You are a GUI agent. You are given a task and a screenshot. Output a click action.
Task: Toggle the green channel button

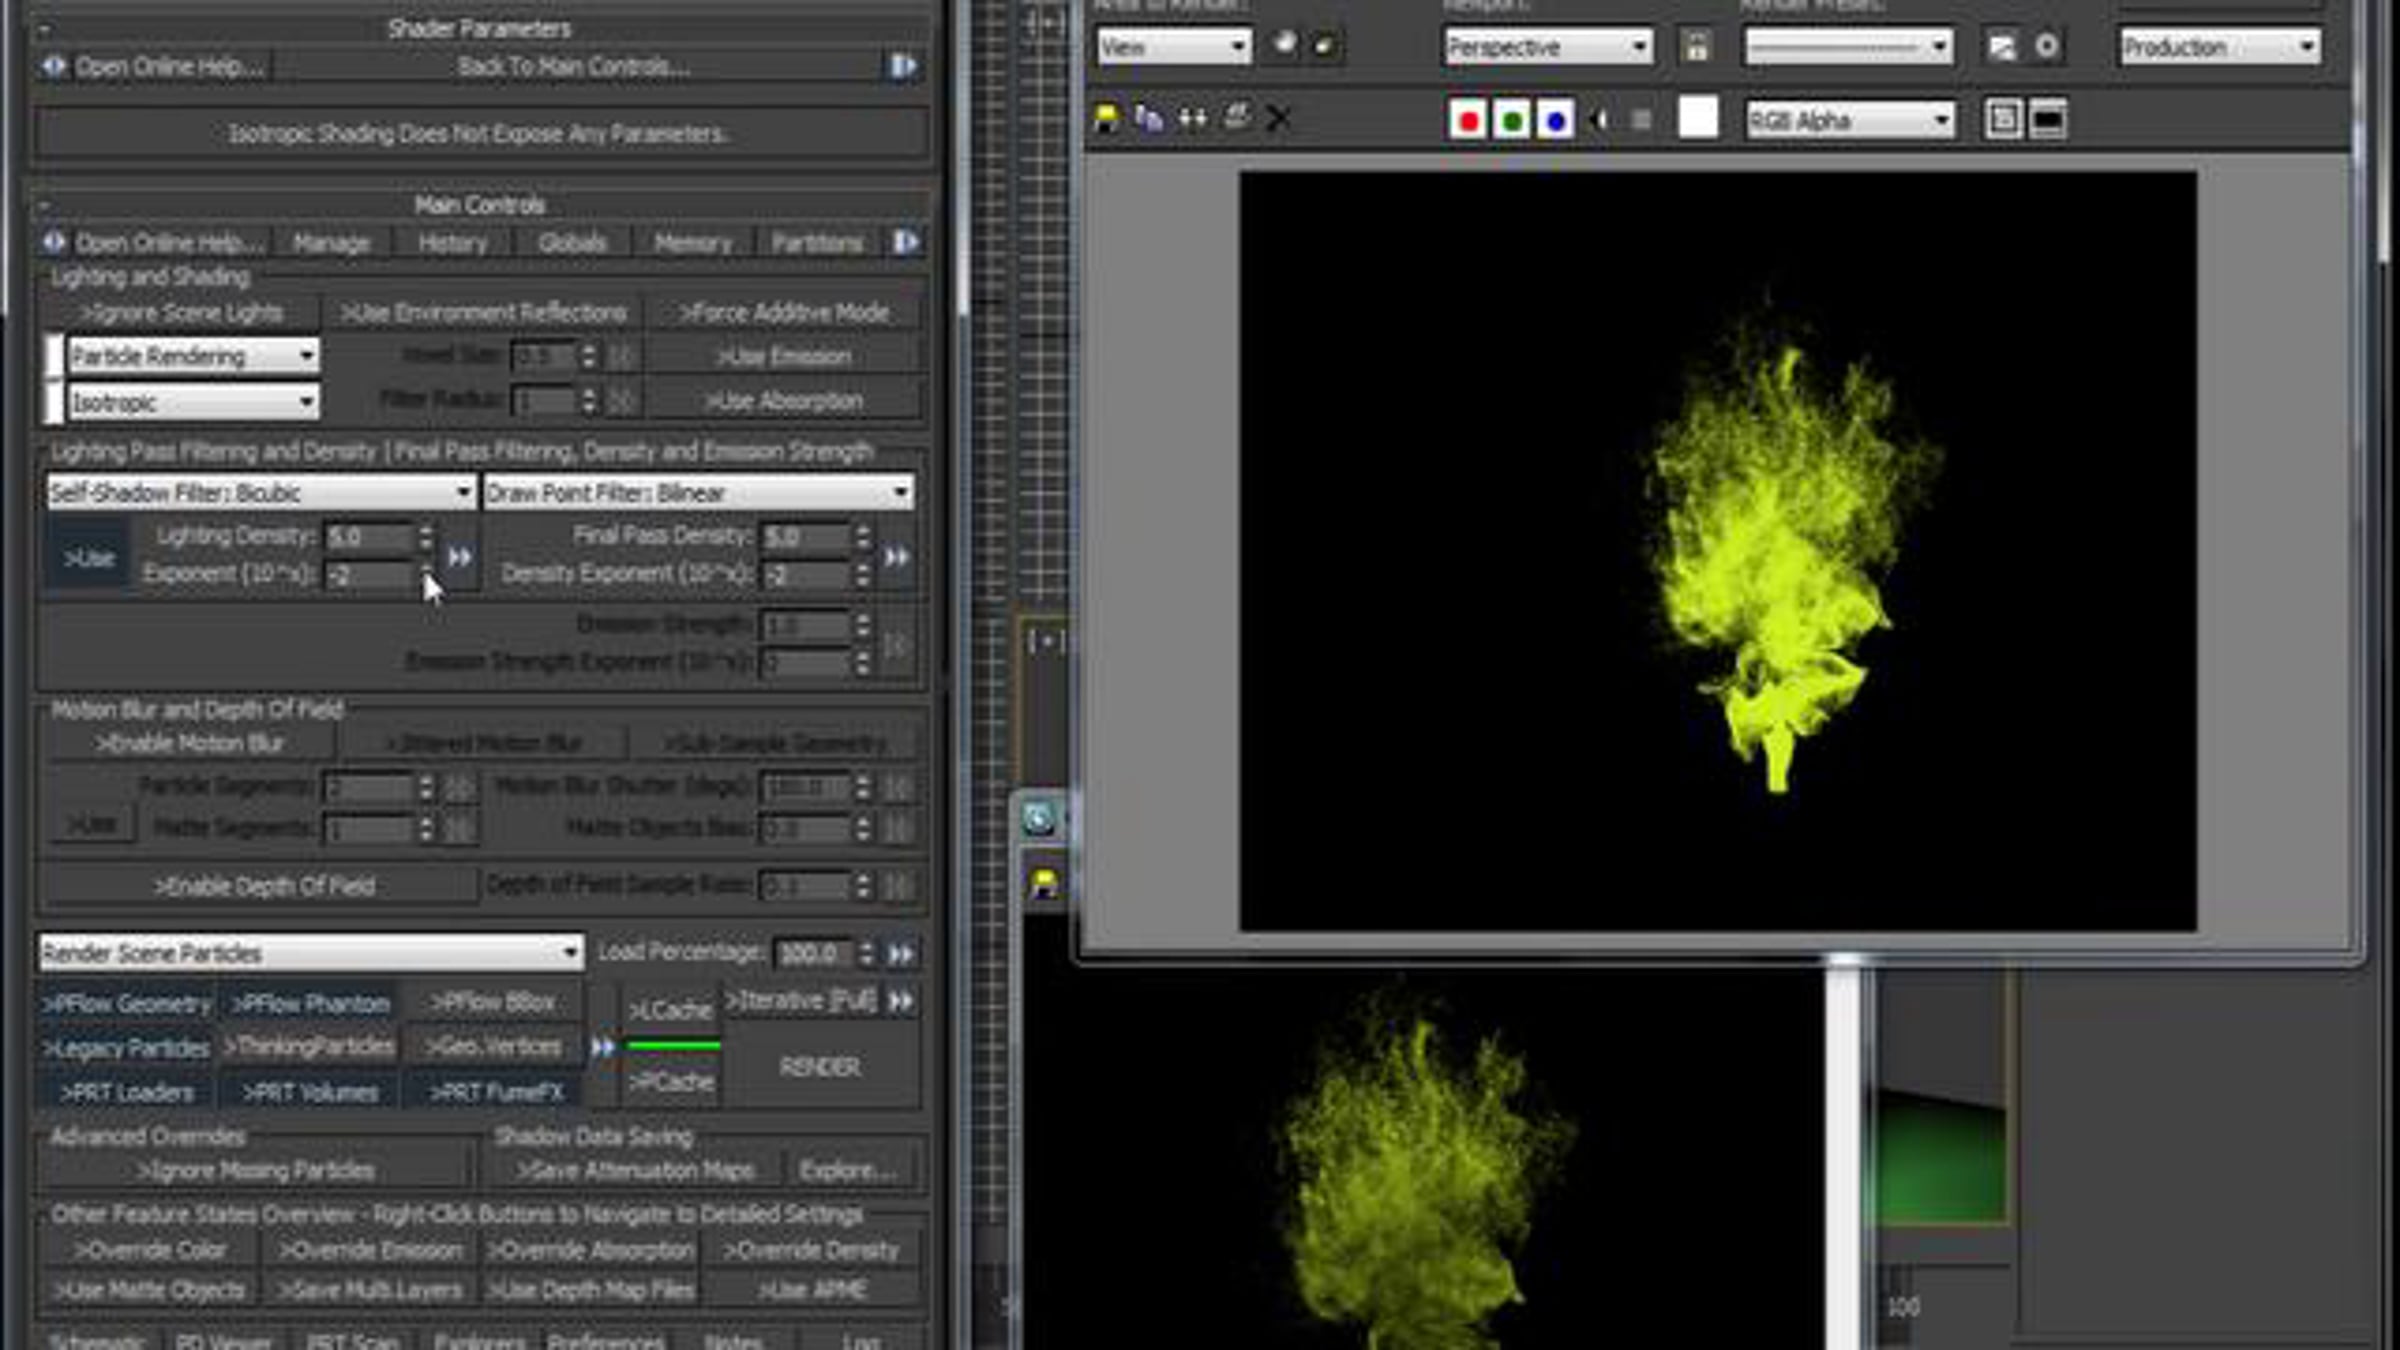click(x=1512, y=121)
